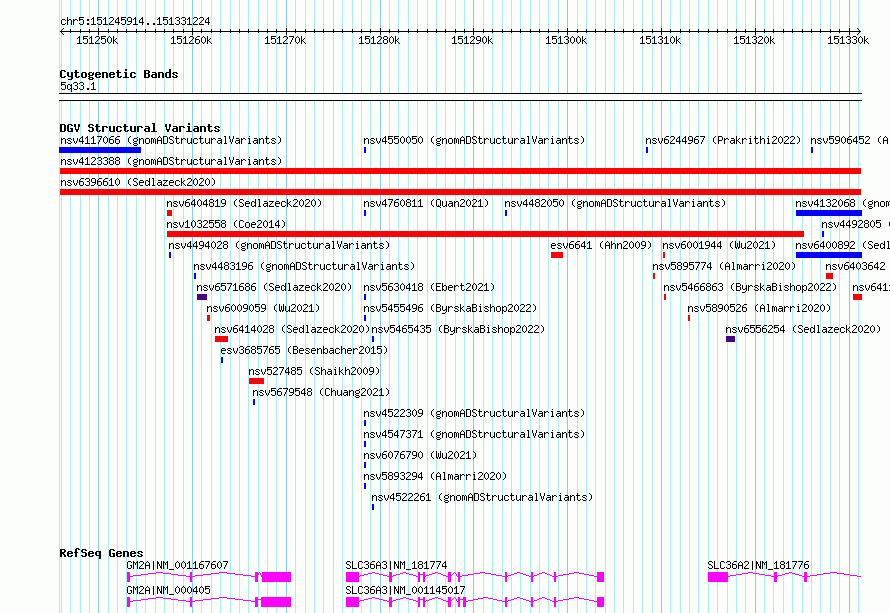Click the SLC36A3|NM_001145017 gene label

point(405,590)
